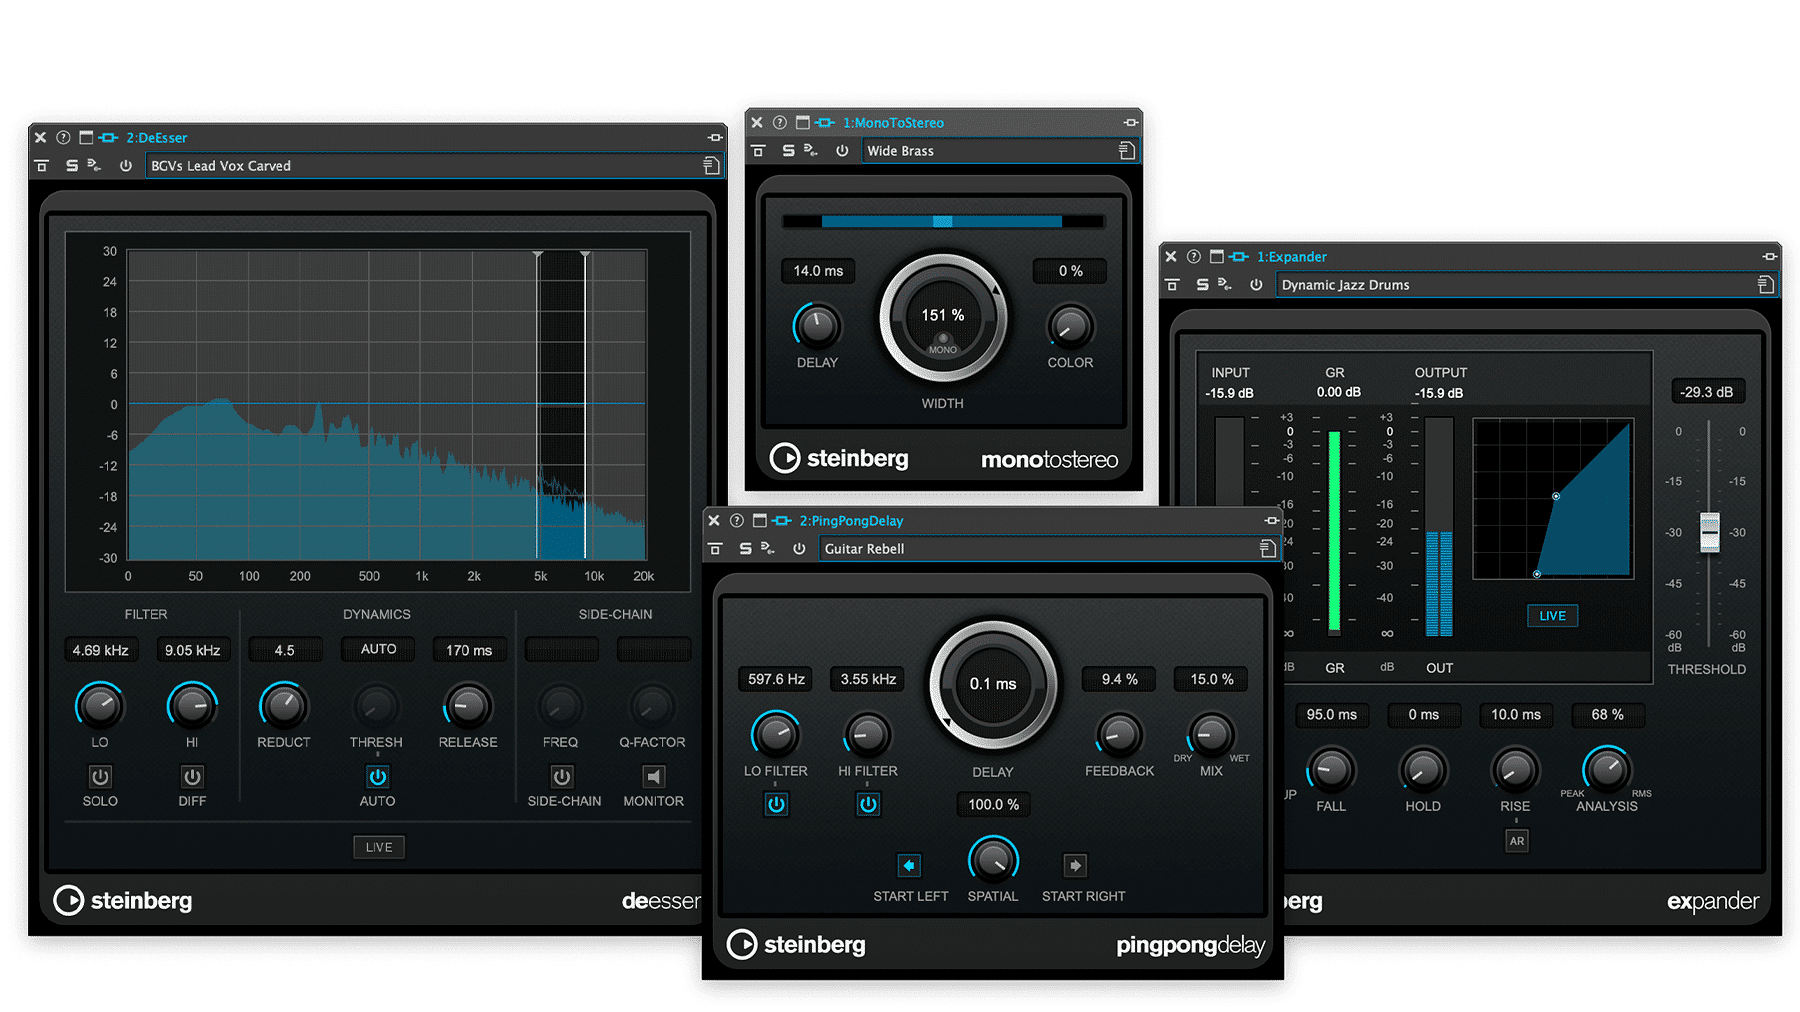Click the Start Right arrow icon in PingPongDelay
1800x1012 pixels.
(1075, 864)
